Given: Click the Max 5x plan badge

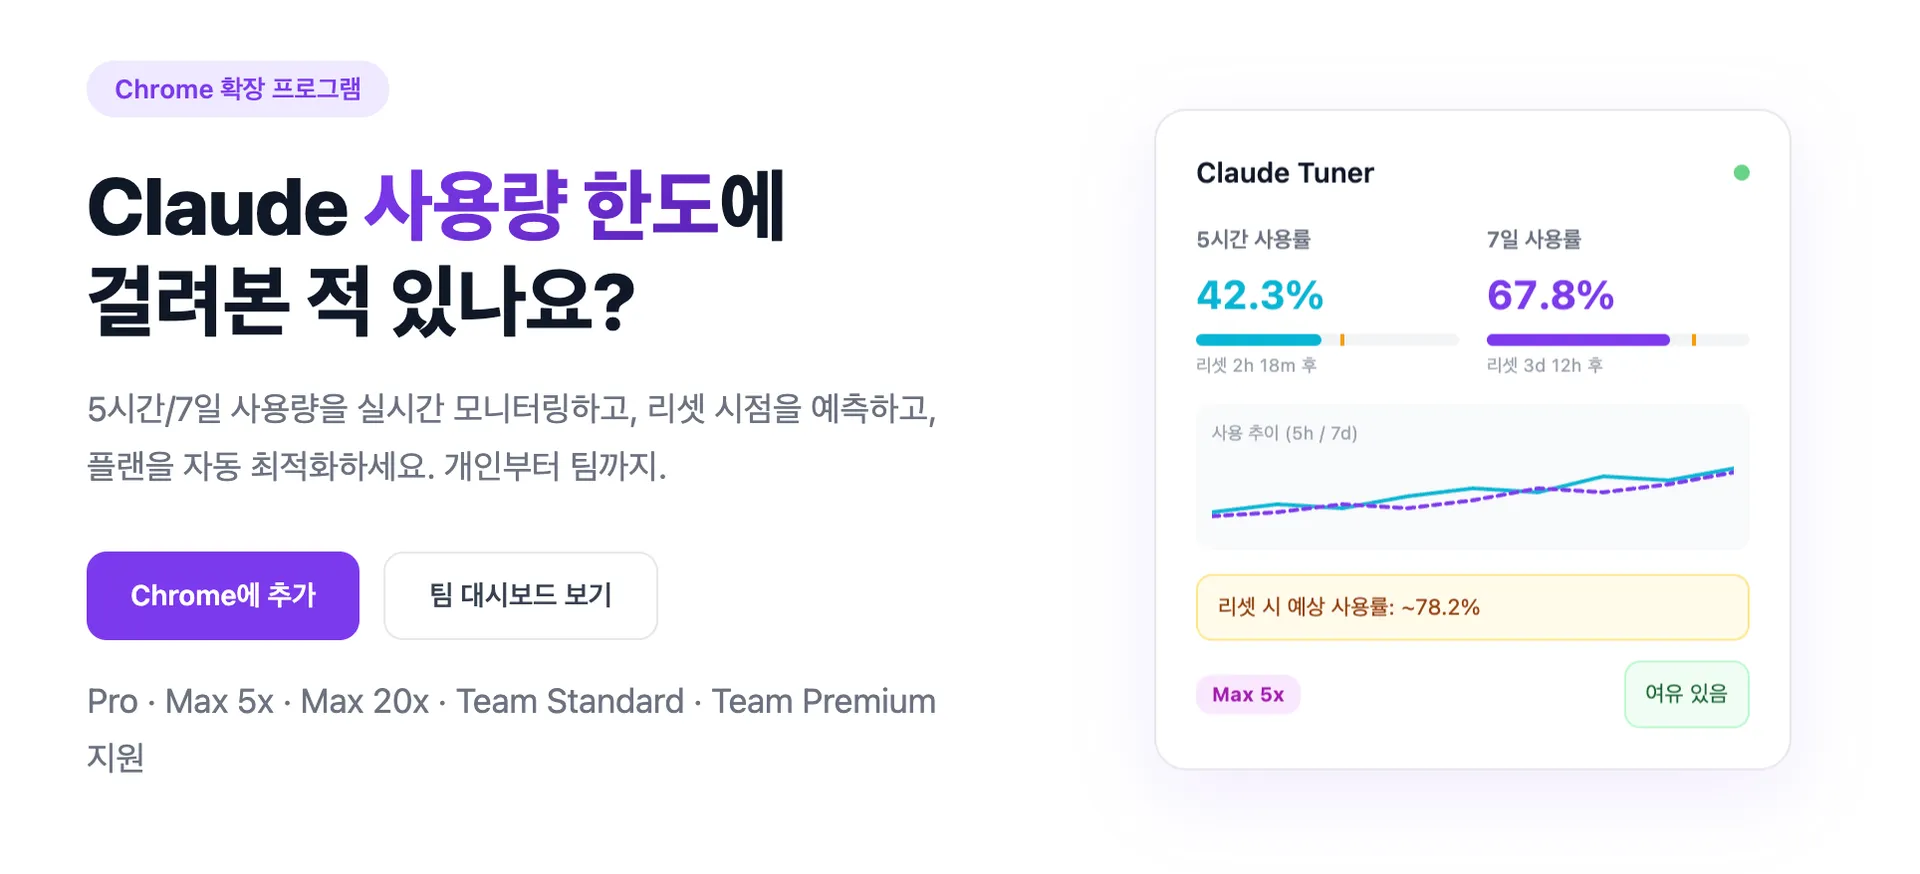Looking at the screenshot, I should point(1248,694).
